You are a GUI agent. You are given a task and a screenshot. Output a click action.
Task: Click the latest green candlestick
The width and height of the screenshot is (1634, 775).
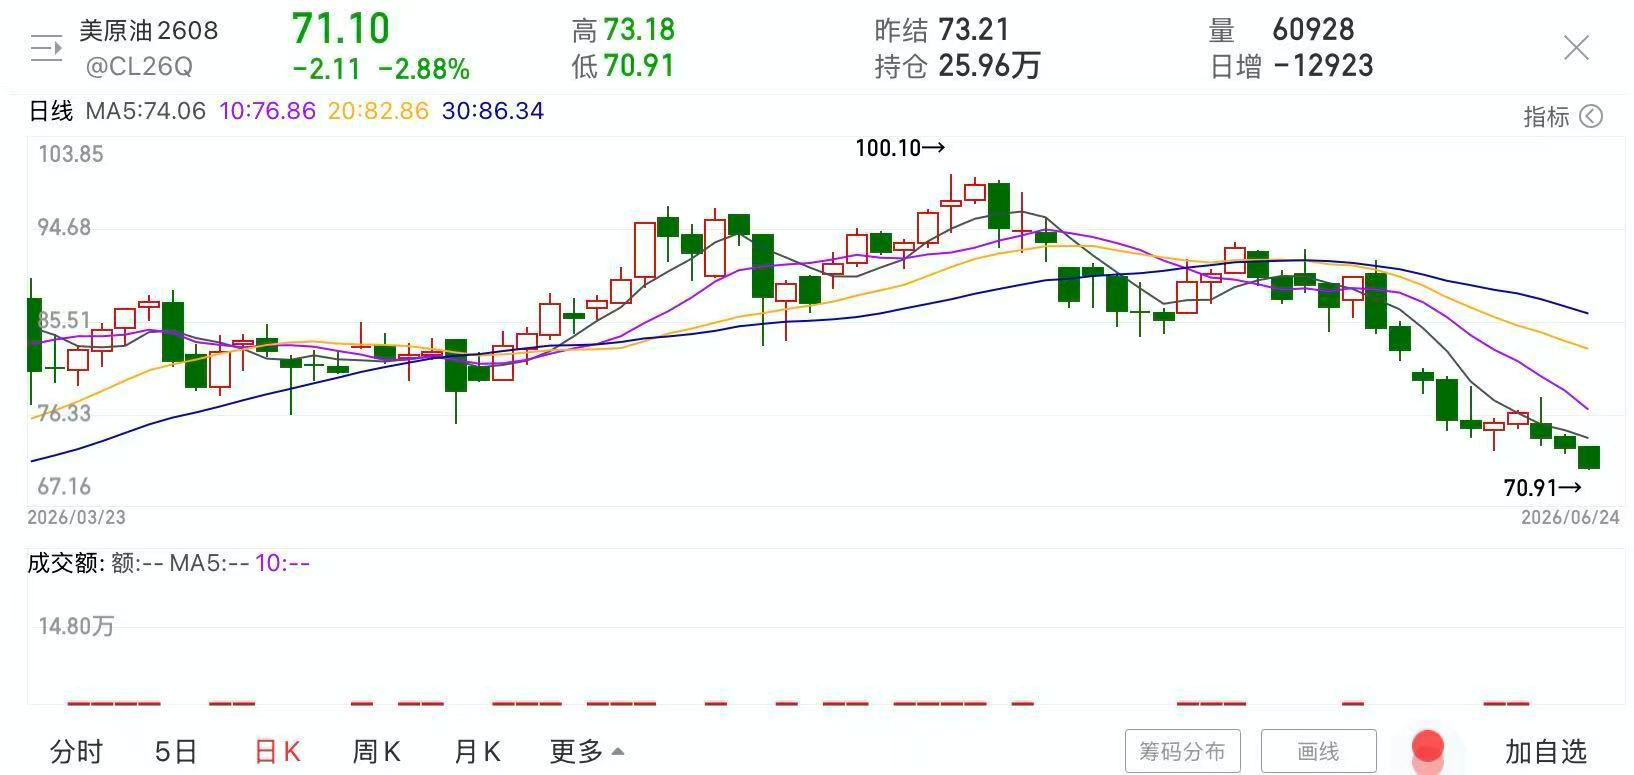coord(1589,457)
